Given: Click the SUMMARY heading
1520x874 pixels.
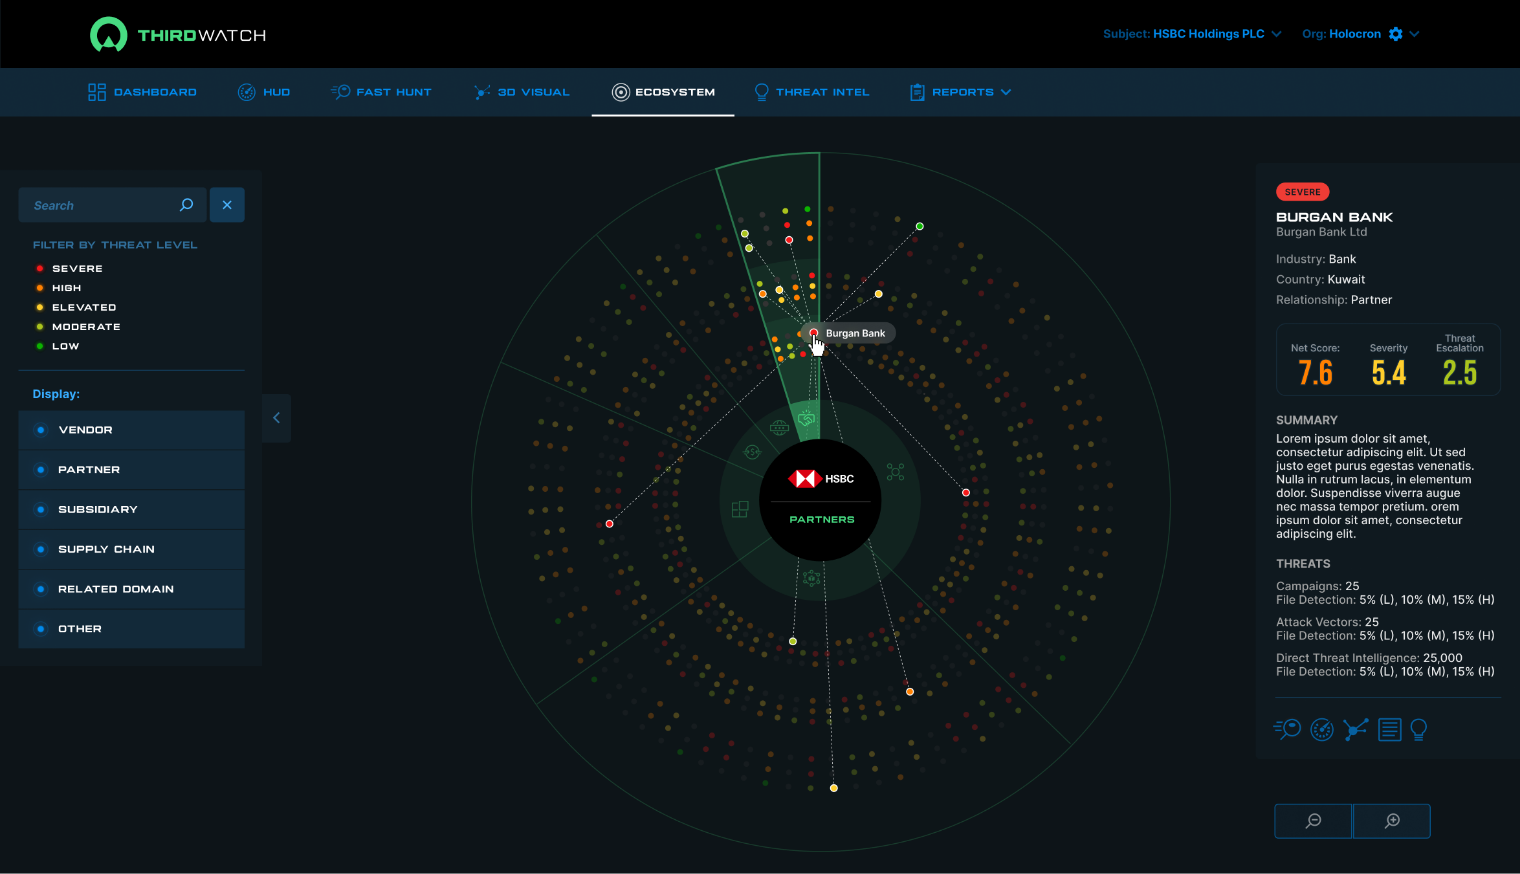Looking at the screenshot, I should coord(1307,420).
